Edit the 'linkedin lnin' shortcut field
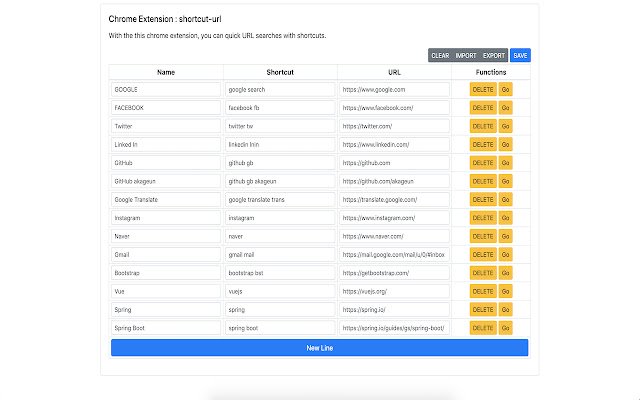Image resolution: width=640 pixels, height=400 pixels. point(280,144)
